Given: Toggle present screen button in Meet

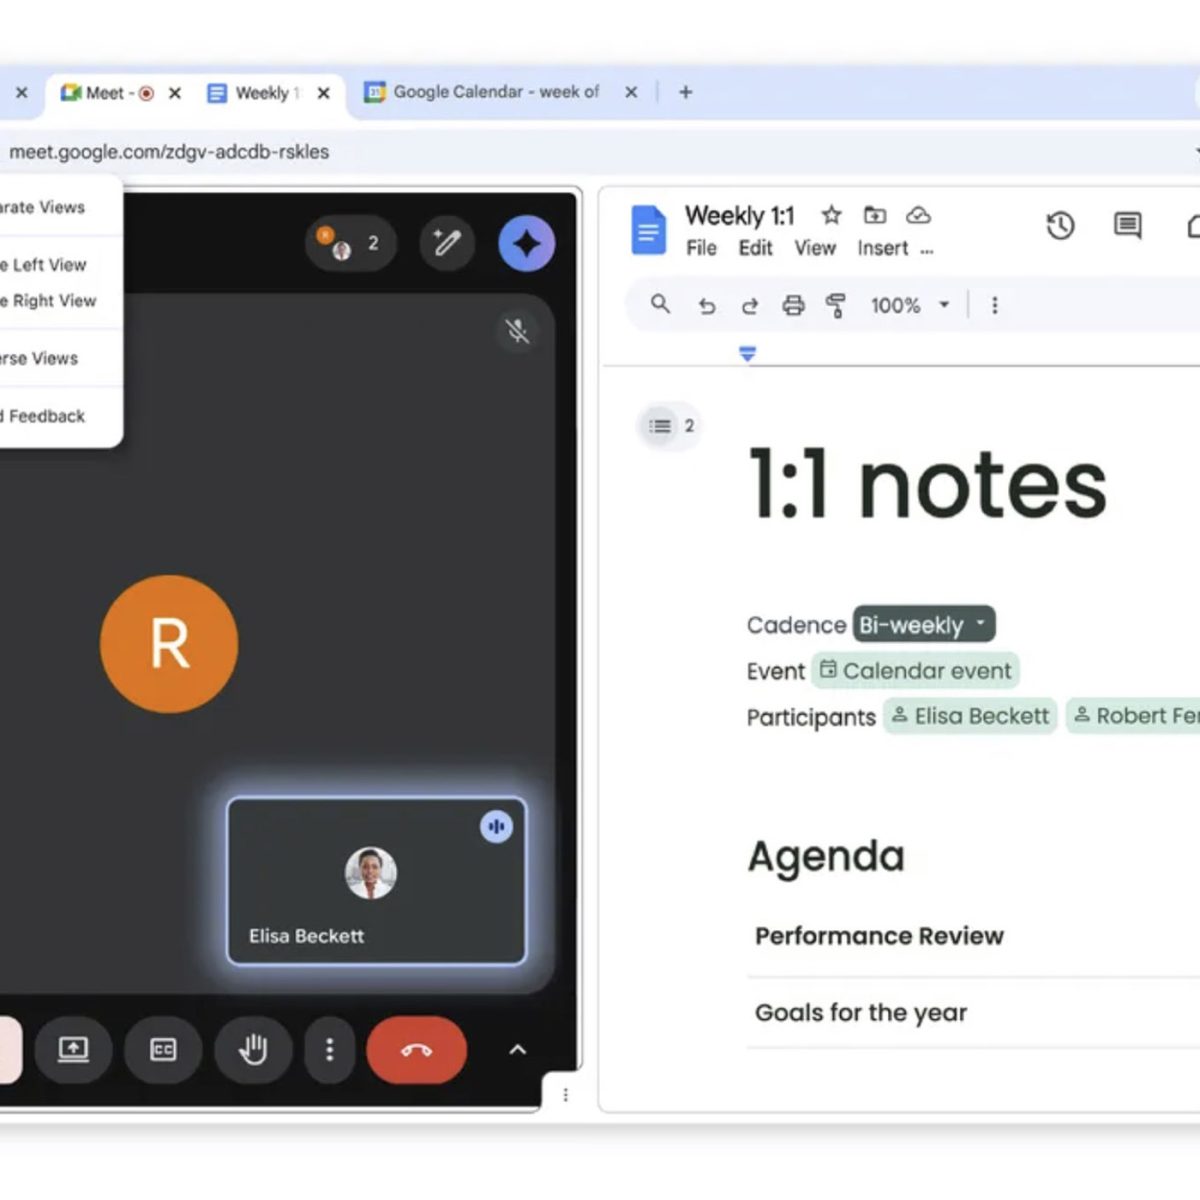Looking at the screenshot, I should pyautogui.click(x=73, y=1049).
